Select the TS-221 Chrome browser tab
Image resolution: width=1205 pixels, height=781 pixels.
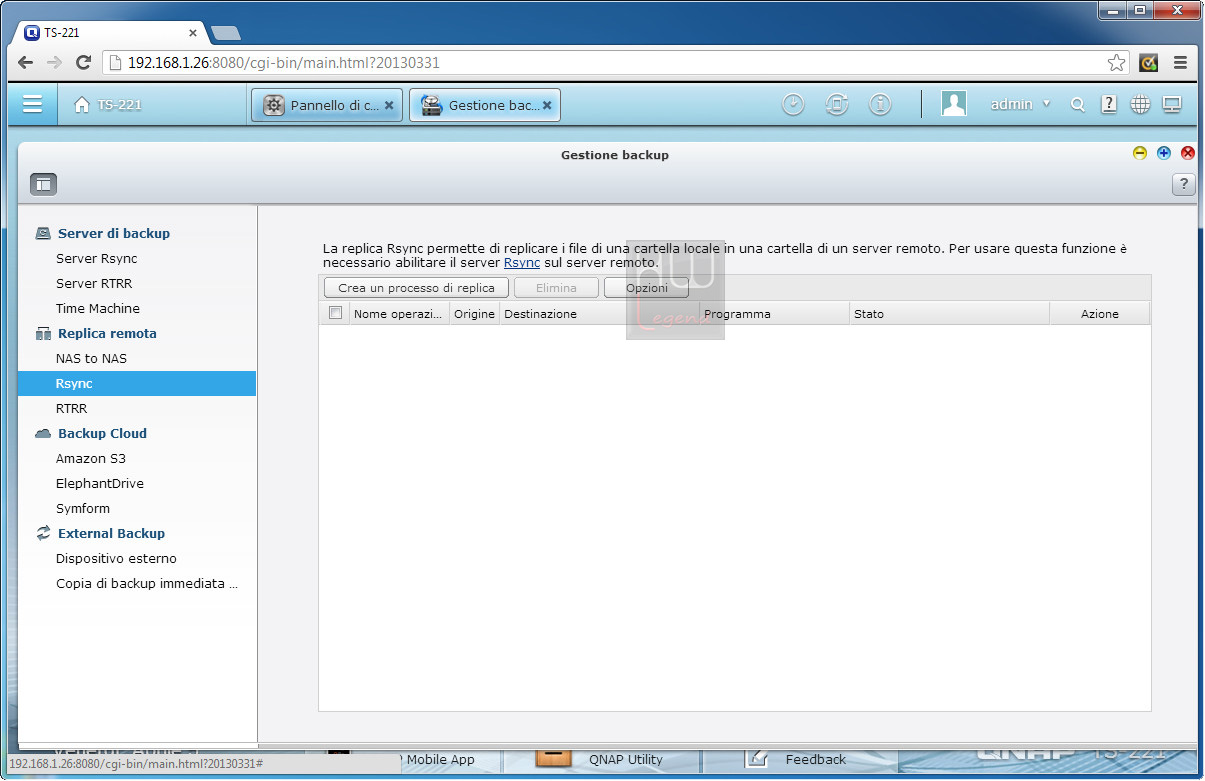pyautogui.click(x=112, y=32)
